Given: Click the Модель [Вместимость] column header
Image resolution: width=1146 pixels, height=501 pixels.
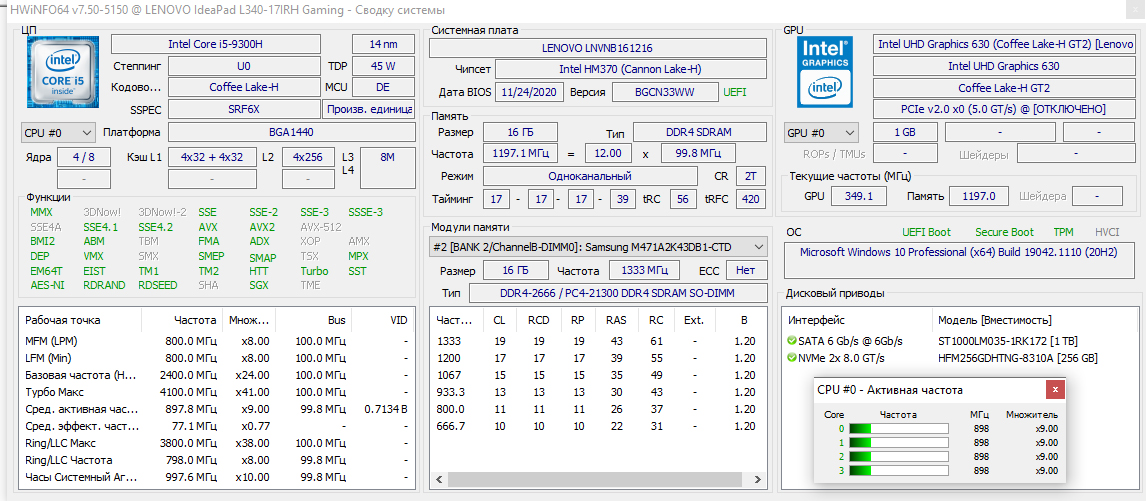Looking at the screenshot, I should pyautogui.click(x=995, y=320).
